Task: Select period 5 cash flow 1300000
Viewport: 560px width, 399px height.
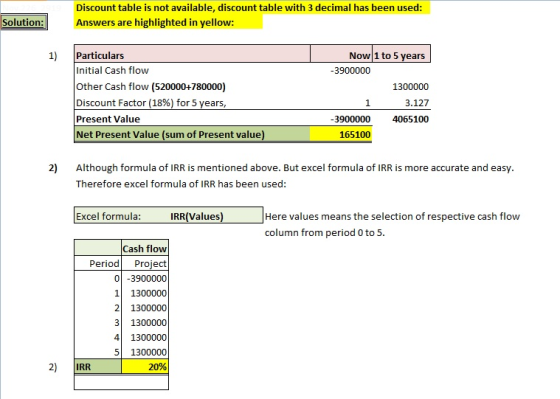Action: point(145,352)
